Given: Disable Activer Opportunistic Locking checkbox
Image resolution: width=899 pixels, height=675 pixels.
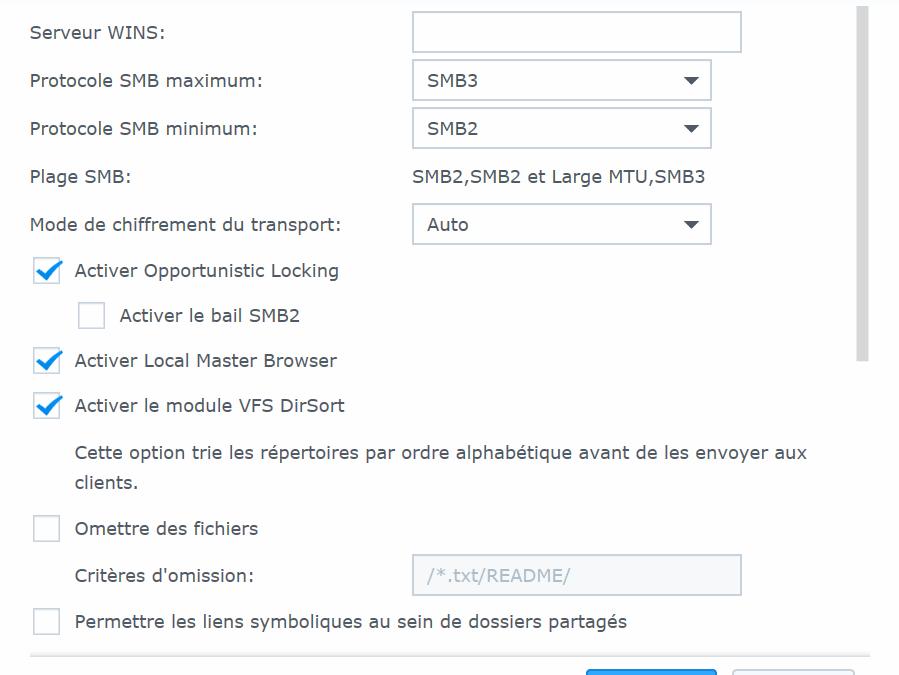Looking at the screenshot, I should (x=47, y=271).
